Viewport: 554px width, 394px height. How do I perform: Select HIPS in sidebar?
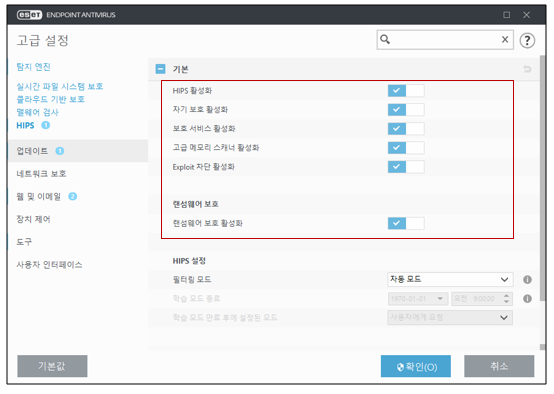(25, 125)
